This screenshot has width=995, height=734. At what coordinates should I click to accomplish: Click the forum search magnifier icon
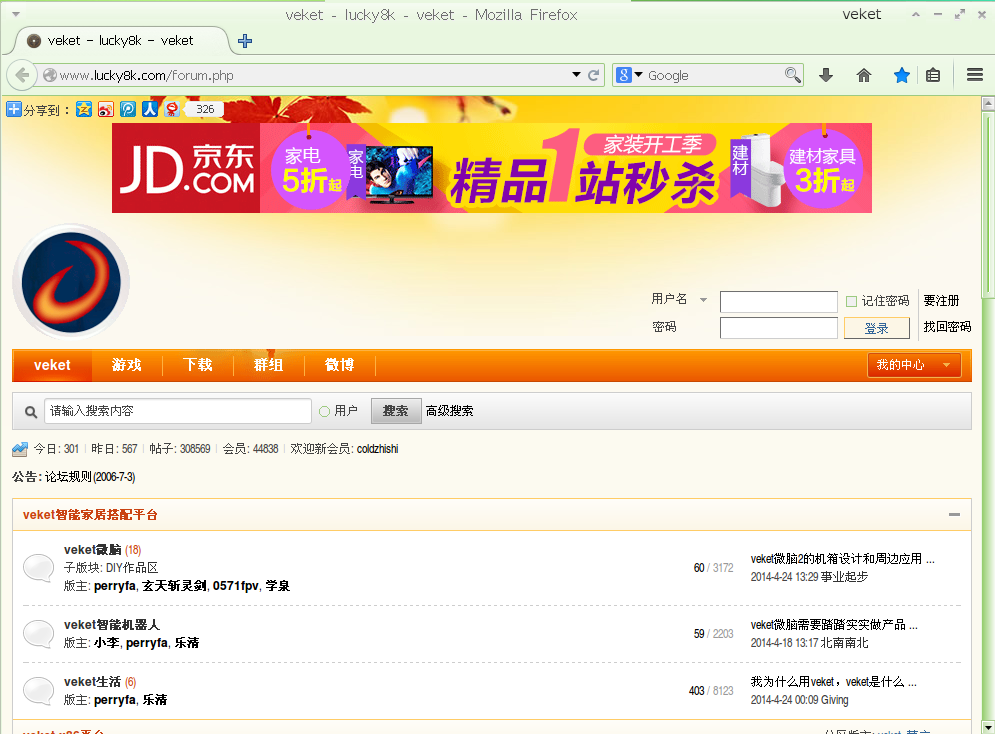pyautogui.click(x=30, y=412)
